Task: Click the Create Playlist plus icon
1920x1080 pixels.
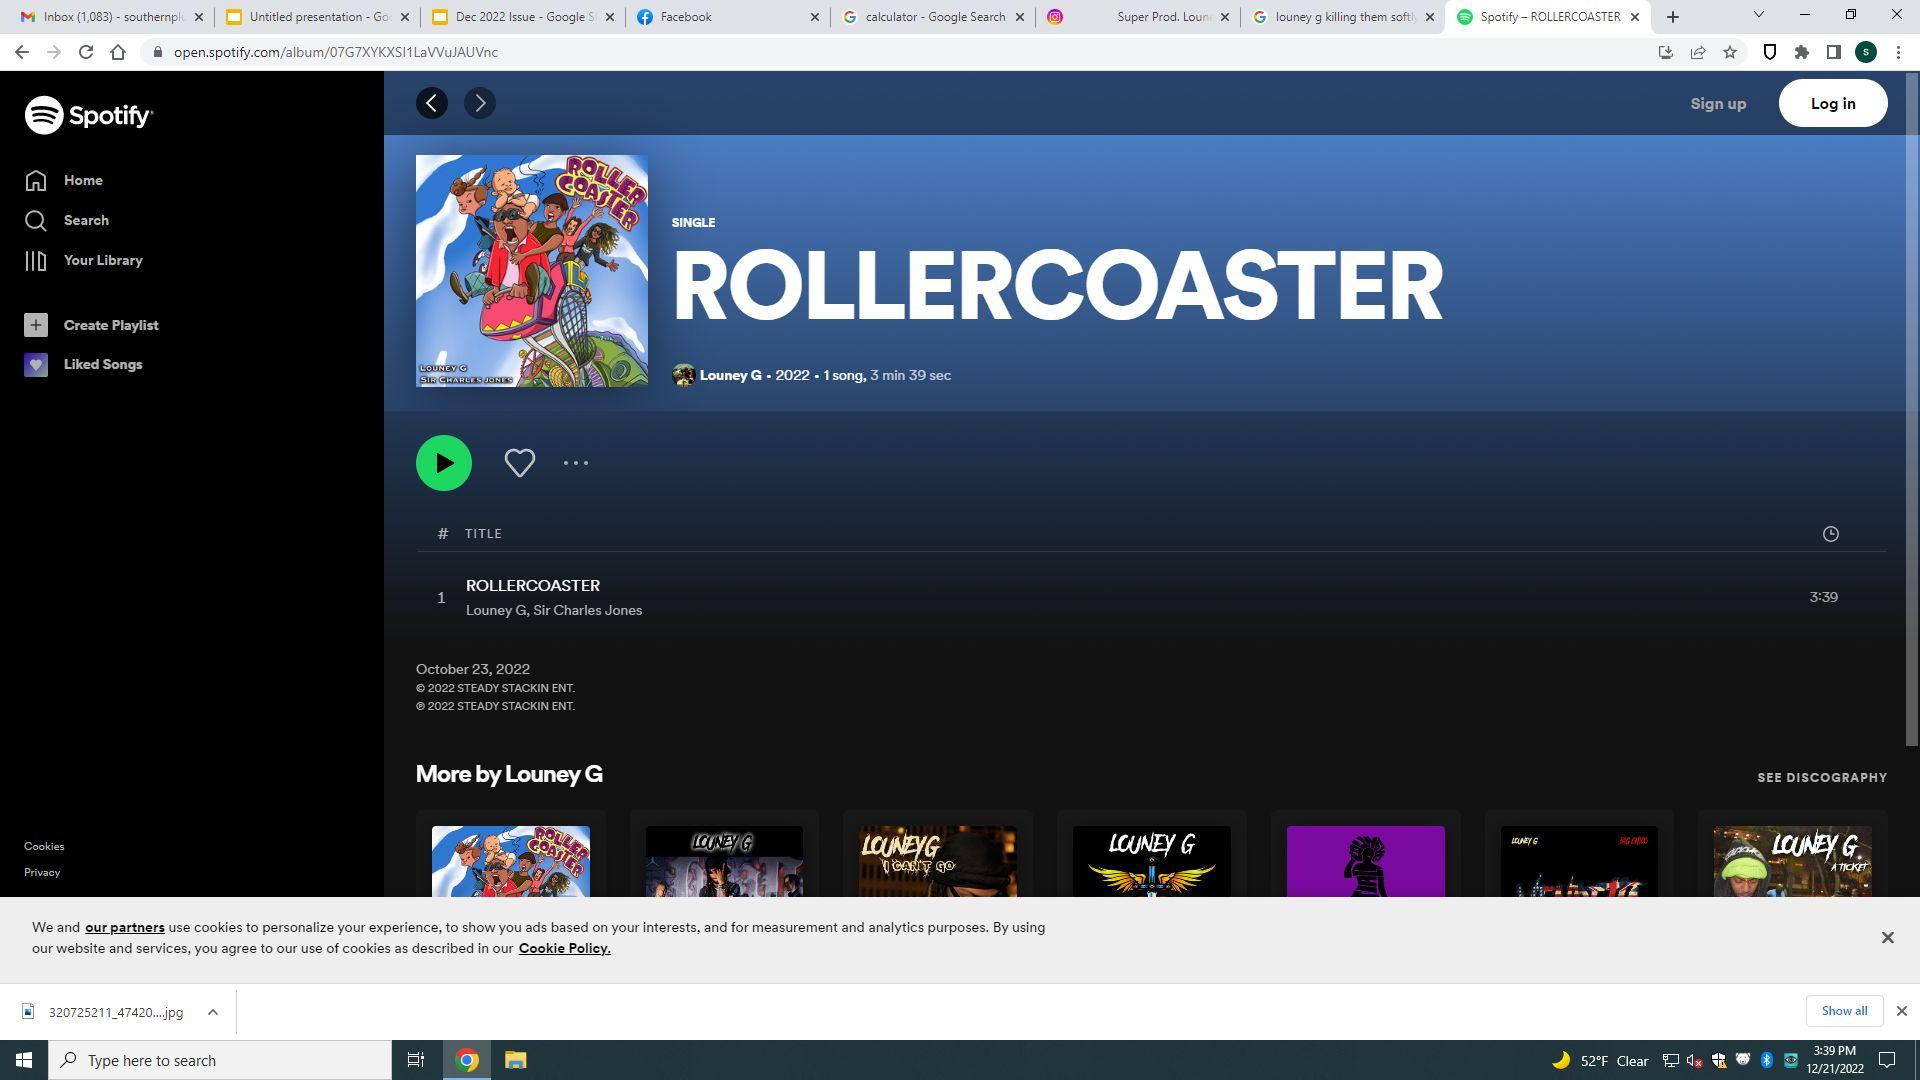Action: 36,325
